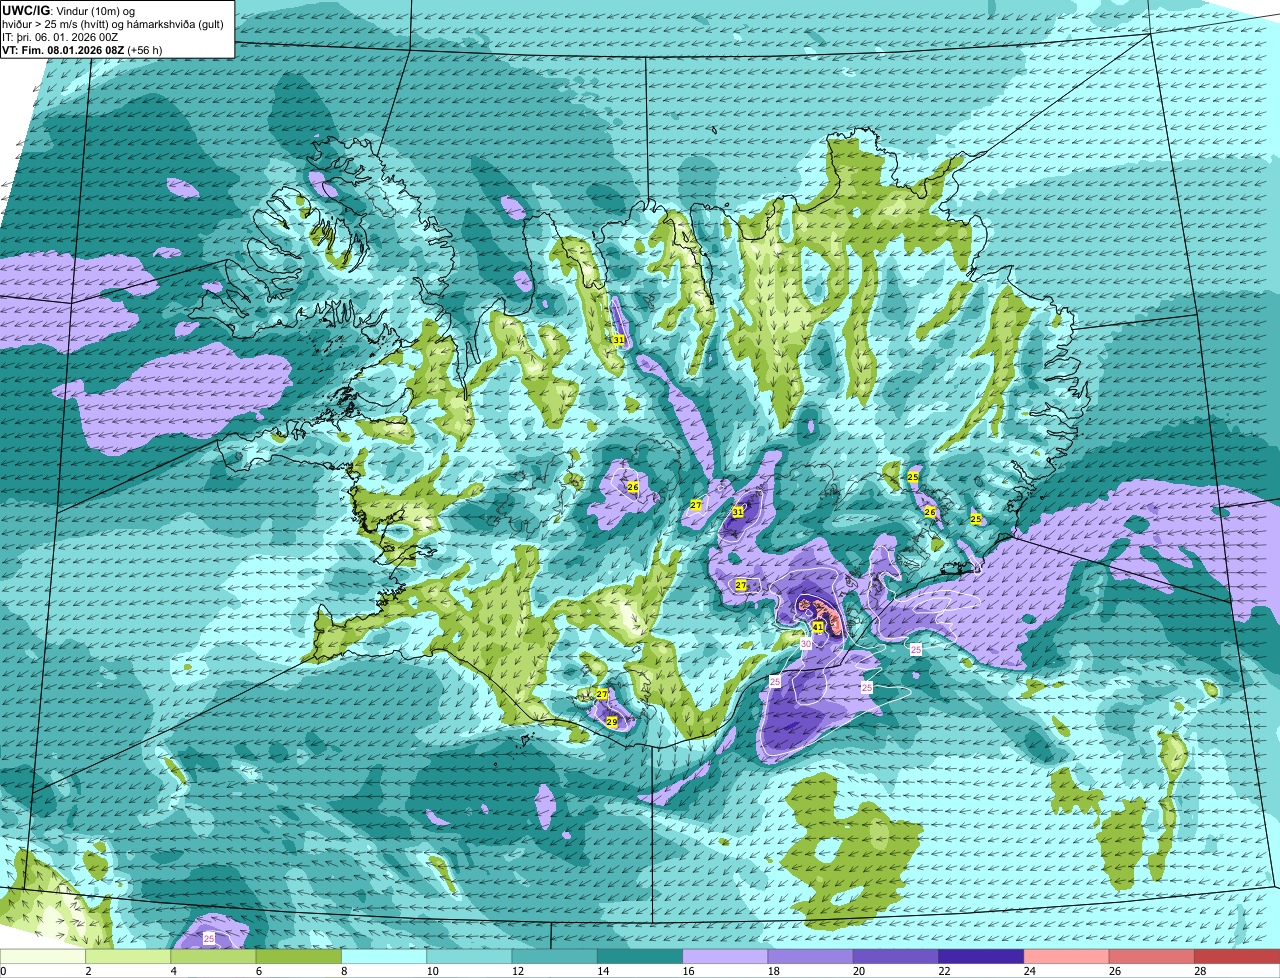Viewport: 1280px width, 978px height.
Task: Click the 28+ red legend swatch
Action: pyautogui.click(x=1239, y=956)
